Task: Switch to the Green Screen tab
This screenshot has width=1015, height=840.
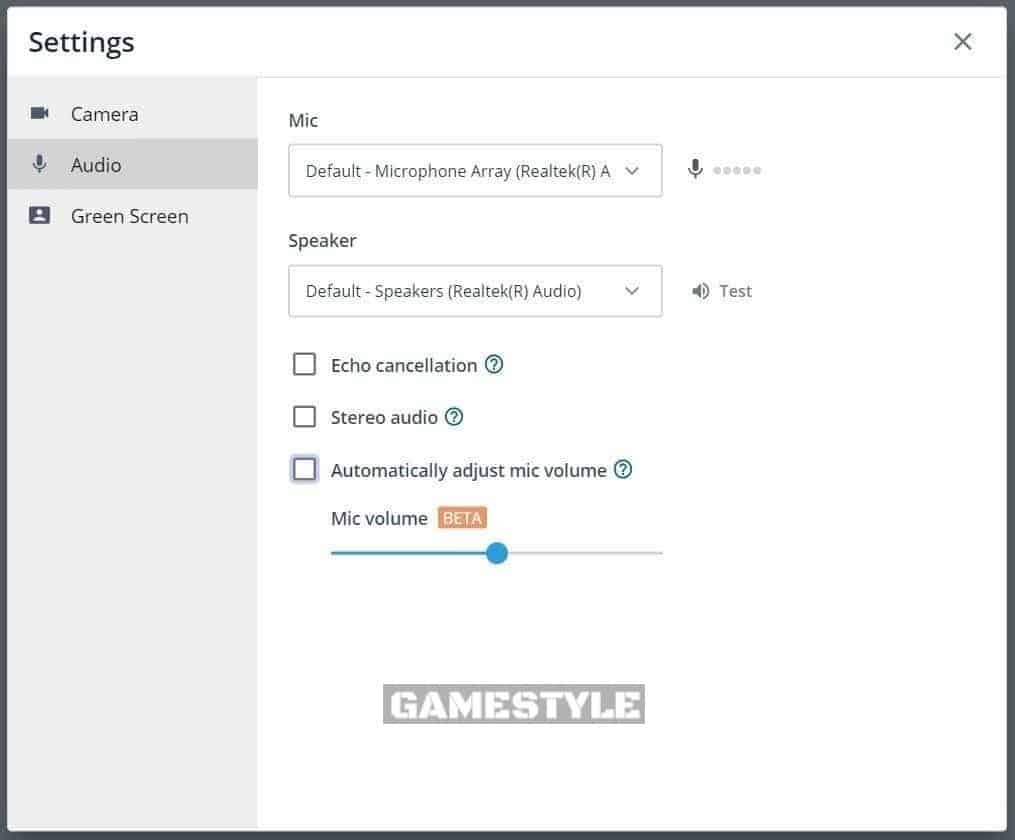Action: 129,215
